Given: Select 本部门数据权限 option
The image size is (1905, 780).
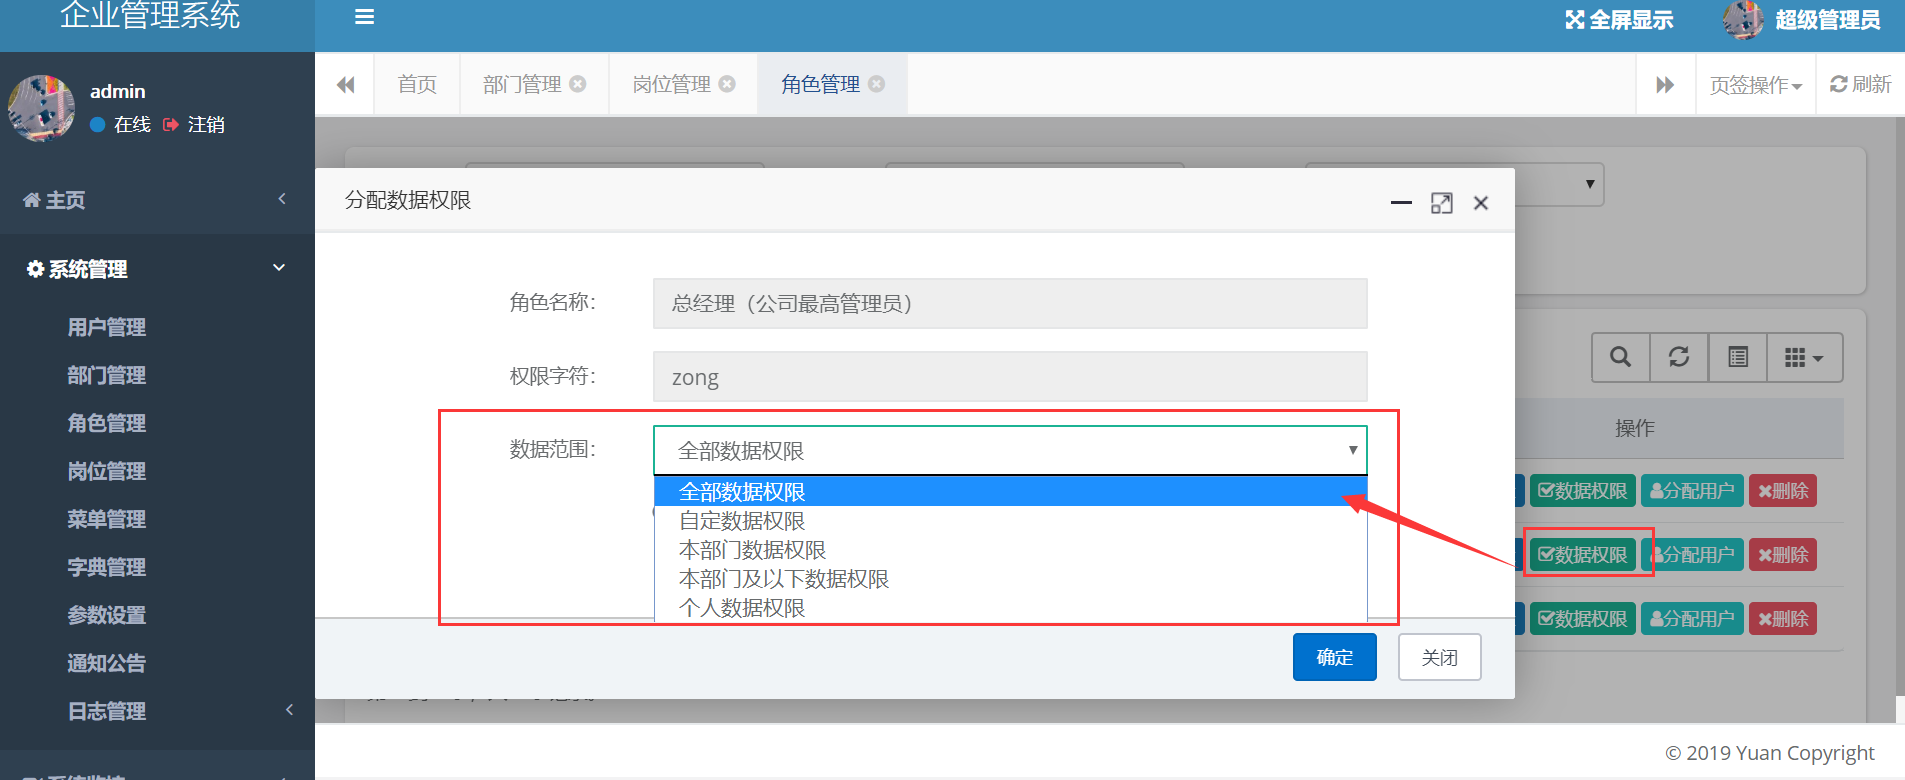Looking at the screenshot, I should 1010,550.
